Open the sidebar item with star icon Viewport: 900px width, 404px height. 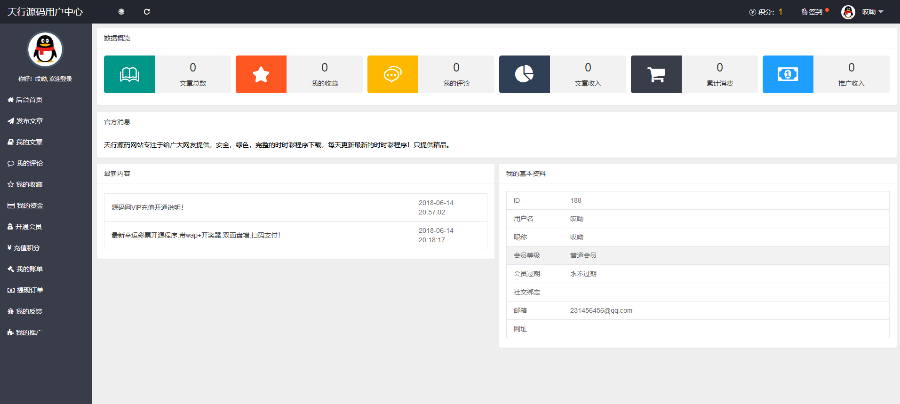click(26, 184)
